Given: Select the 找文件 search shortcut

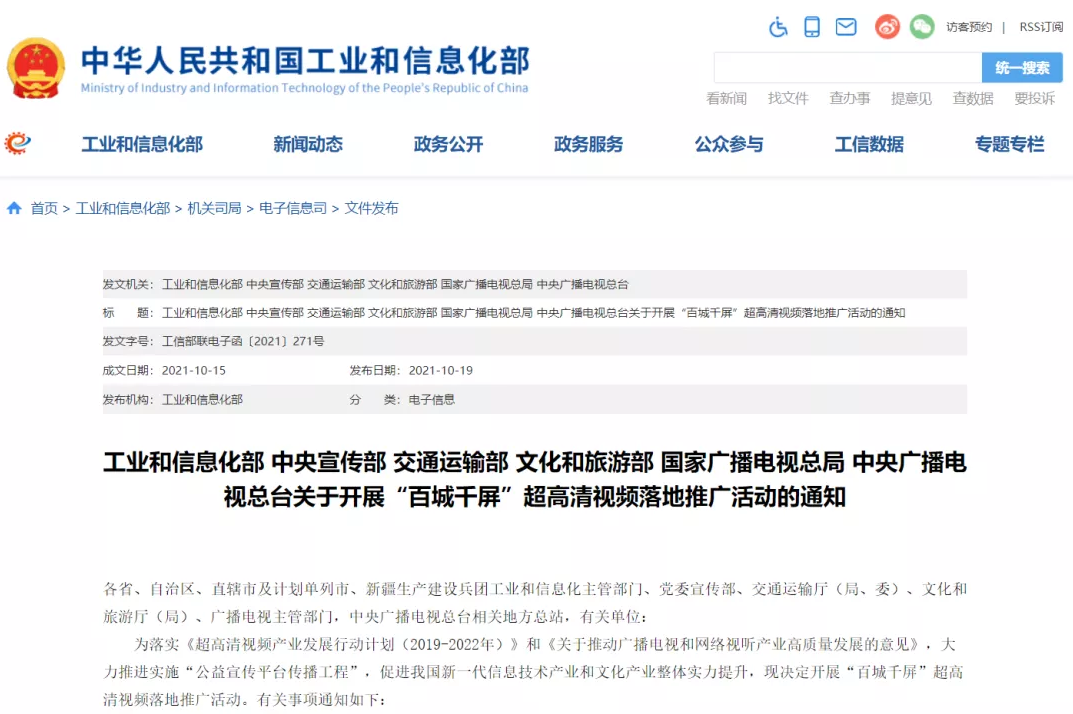Looking at the screenshot, I should pyautogui.click(x=788, y=99).
